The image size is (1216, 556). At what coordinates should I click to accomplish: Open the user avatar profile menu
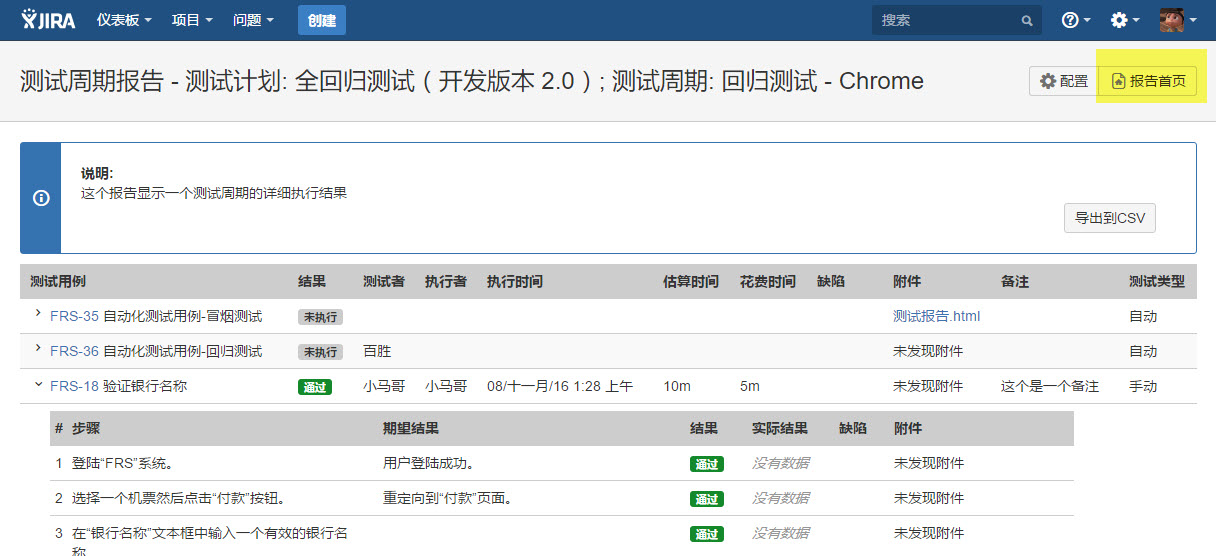1177,20
